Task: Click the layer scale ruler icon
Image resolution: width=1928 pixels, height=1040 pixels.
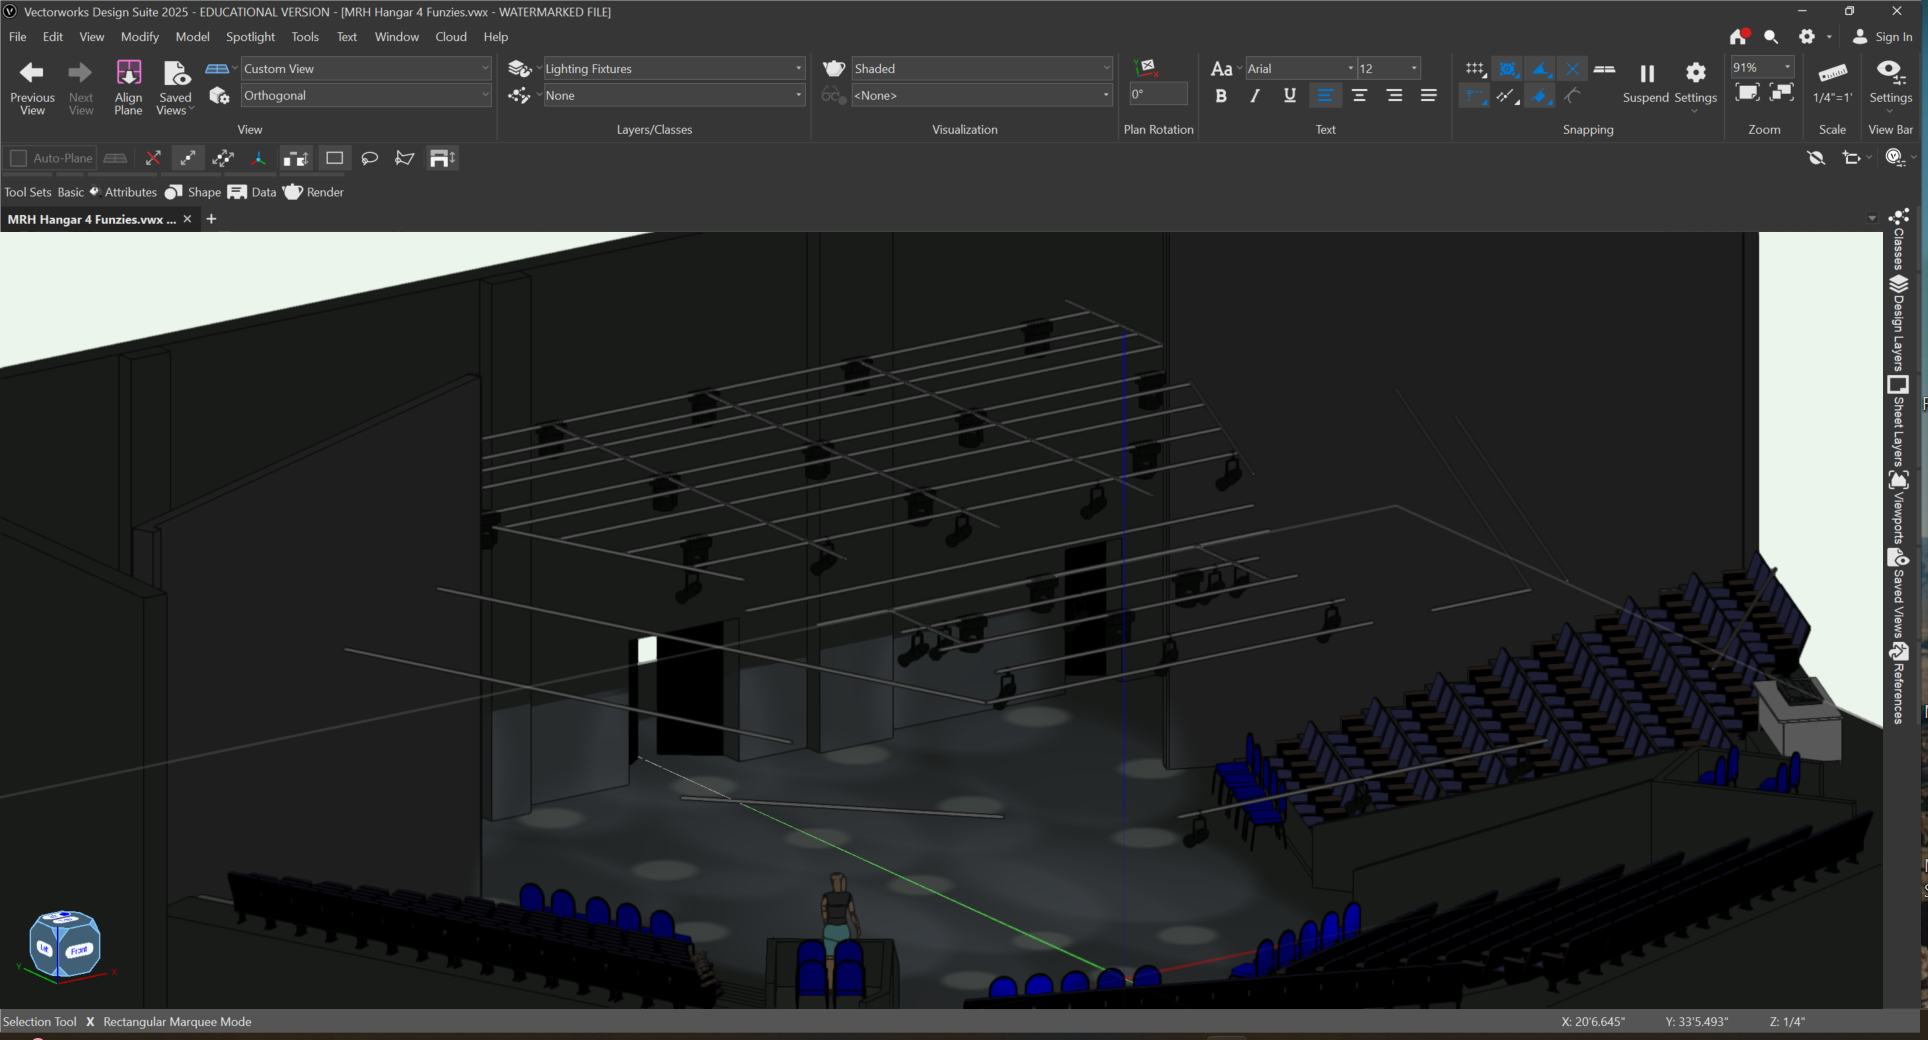Action: [1832, 73]
